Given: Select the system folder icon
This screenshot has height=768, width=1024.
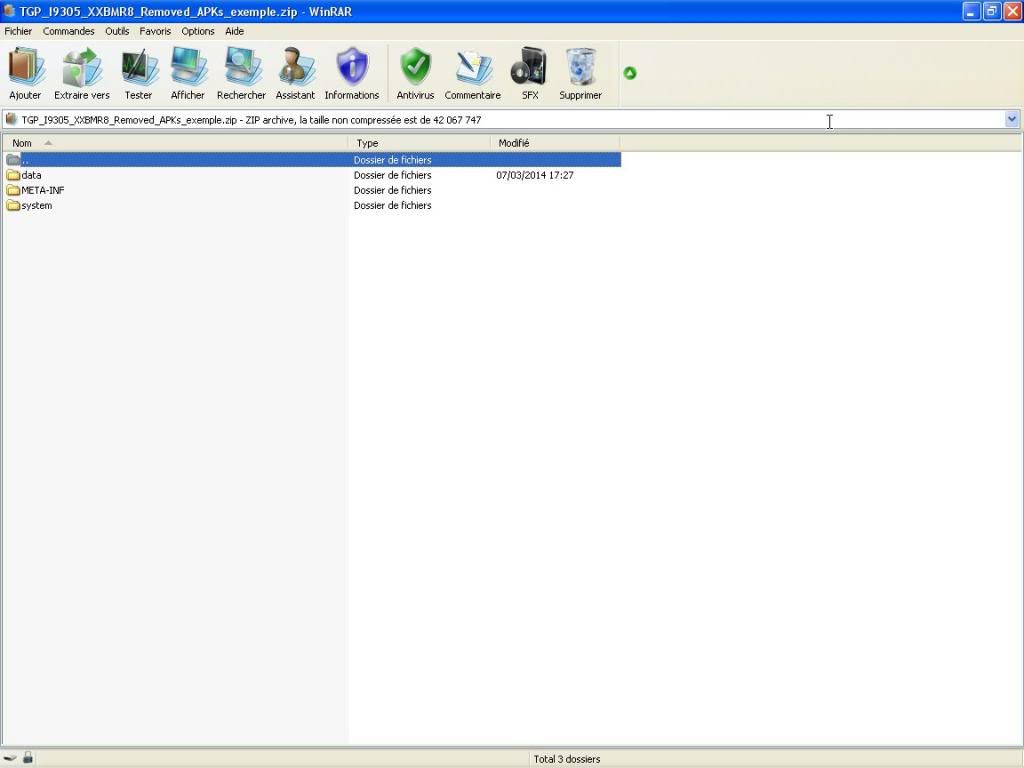Looking at the screenshot, I should click(x=13, y=205).
